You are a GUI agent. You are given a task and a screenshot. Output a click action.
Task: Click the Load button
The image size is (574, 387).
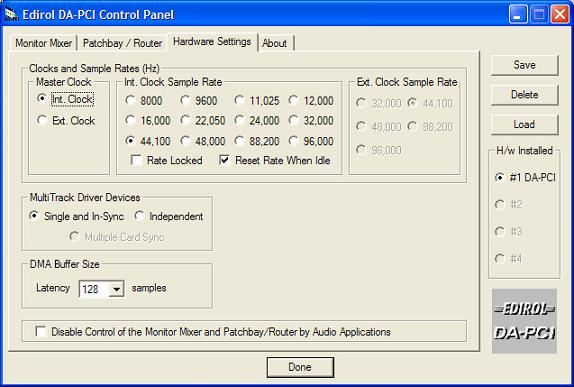(524, 124)
